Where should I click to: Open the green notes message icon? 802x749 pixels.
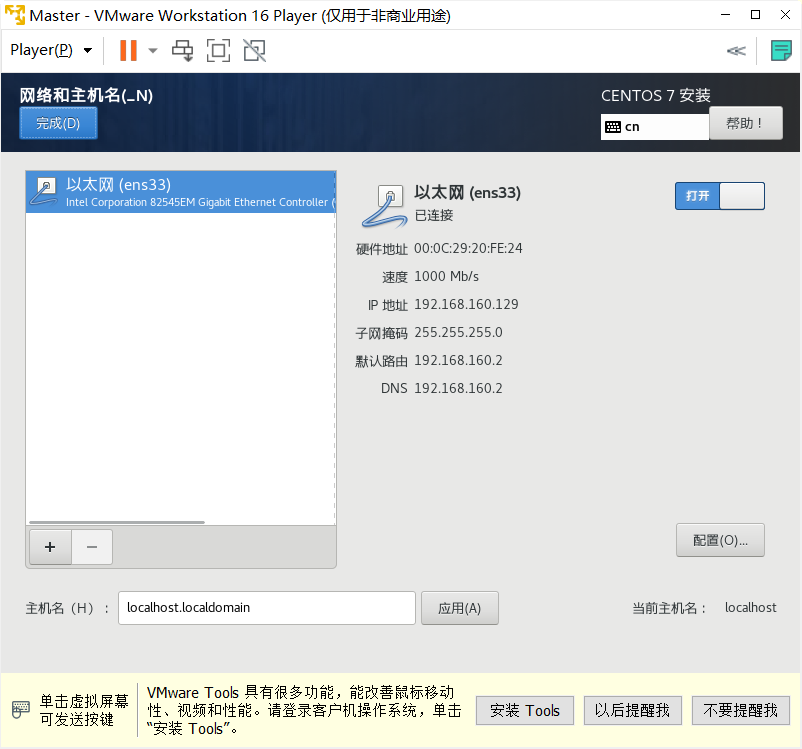click(x=781, y=51)
